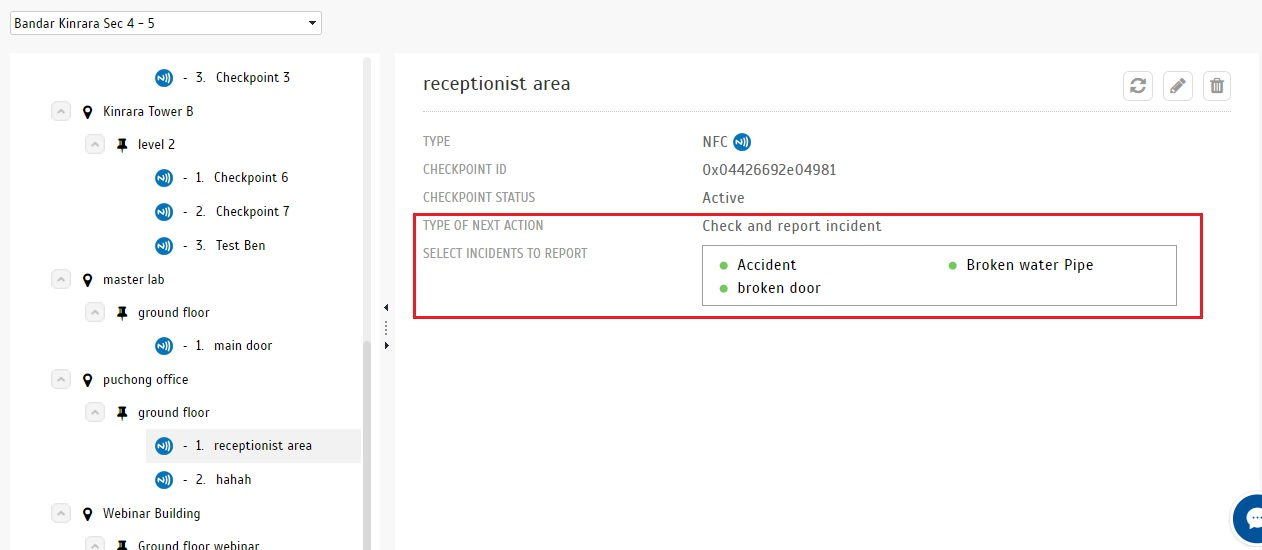Collapse the puchong office node
This screenshot has width=1262, height=550.
click(x=60, y=379)
